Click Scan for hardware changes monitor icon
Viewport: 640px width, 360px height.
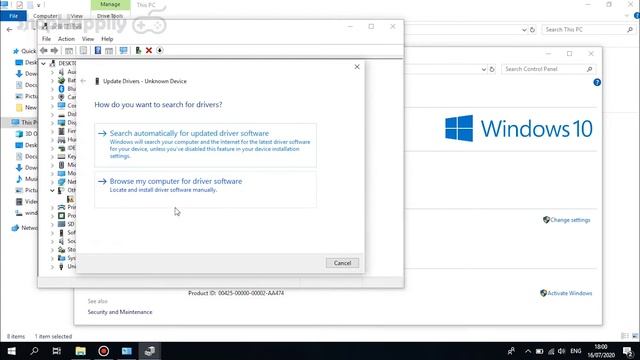coord(123,50)
